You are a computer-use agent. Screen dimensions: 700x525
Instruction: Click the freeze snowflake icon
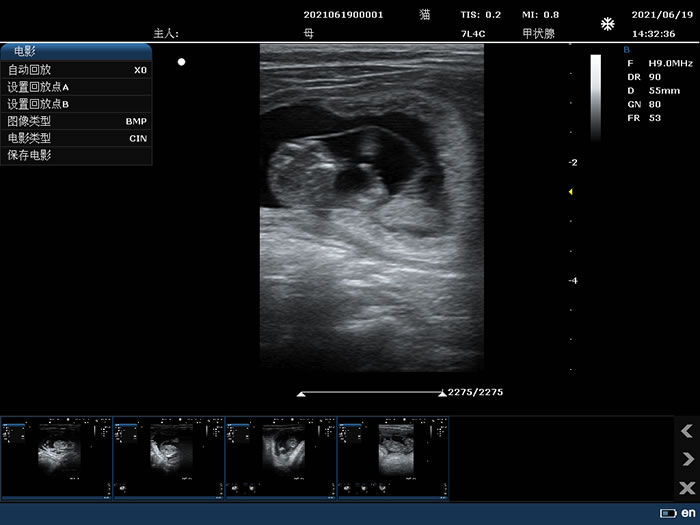607,24
